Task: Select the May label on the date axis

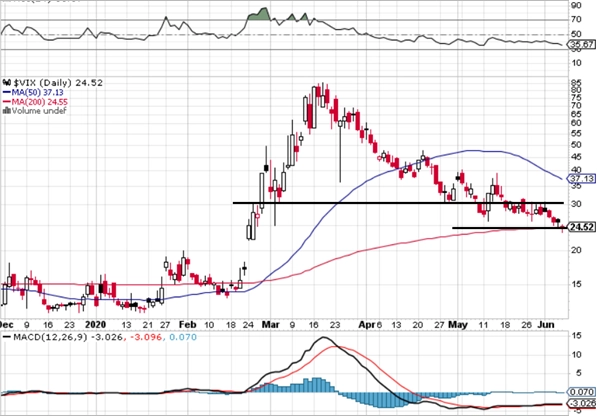Action: [x=457, y=325]
